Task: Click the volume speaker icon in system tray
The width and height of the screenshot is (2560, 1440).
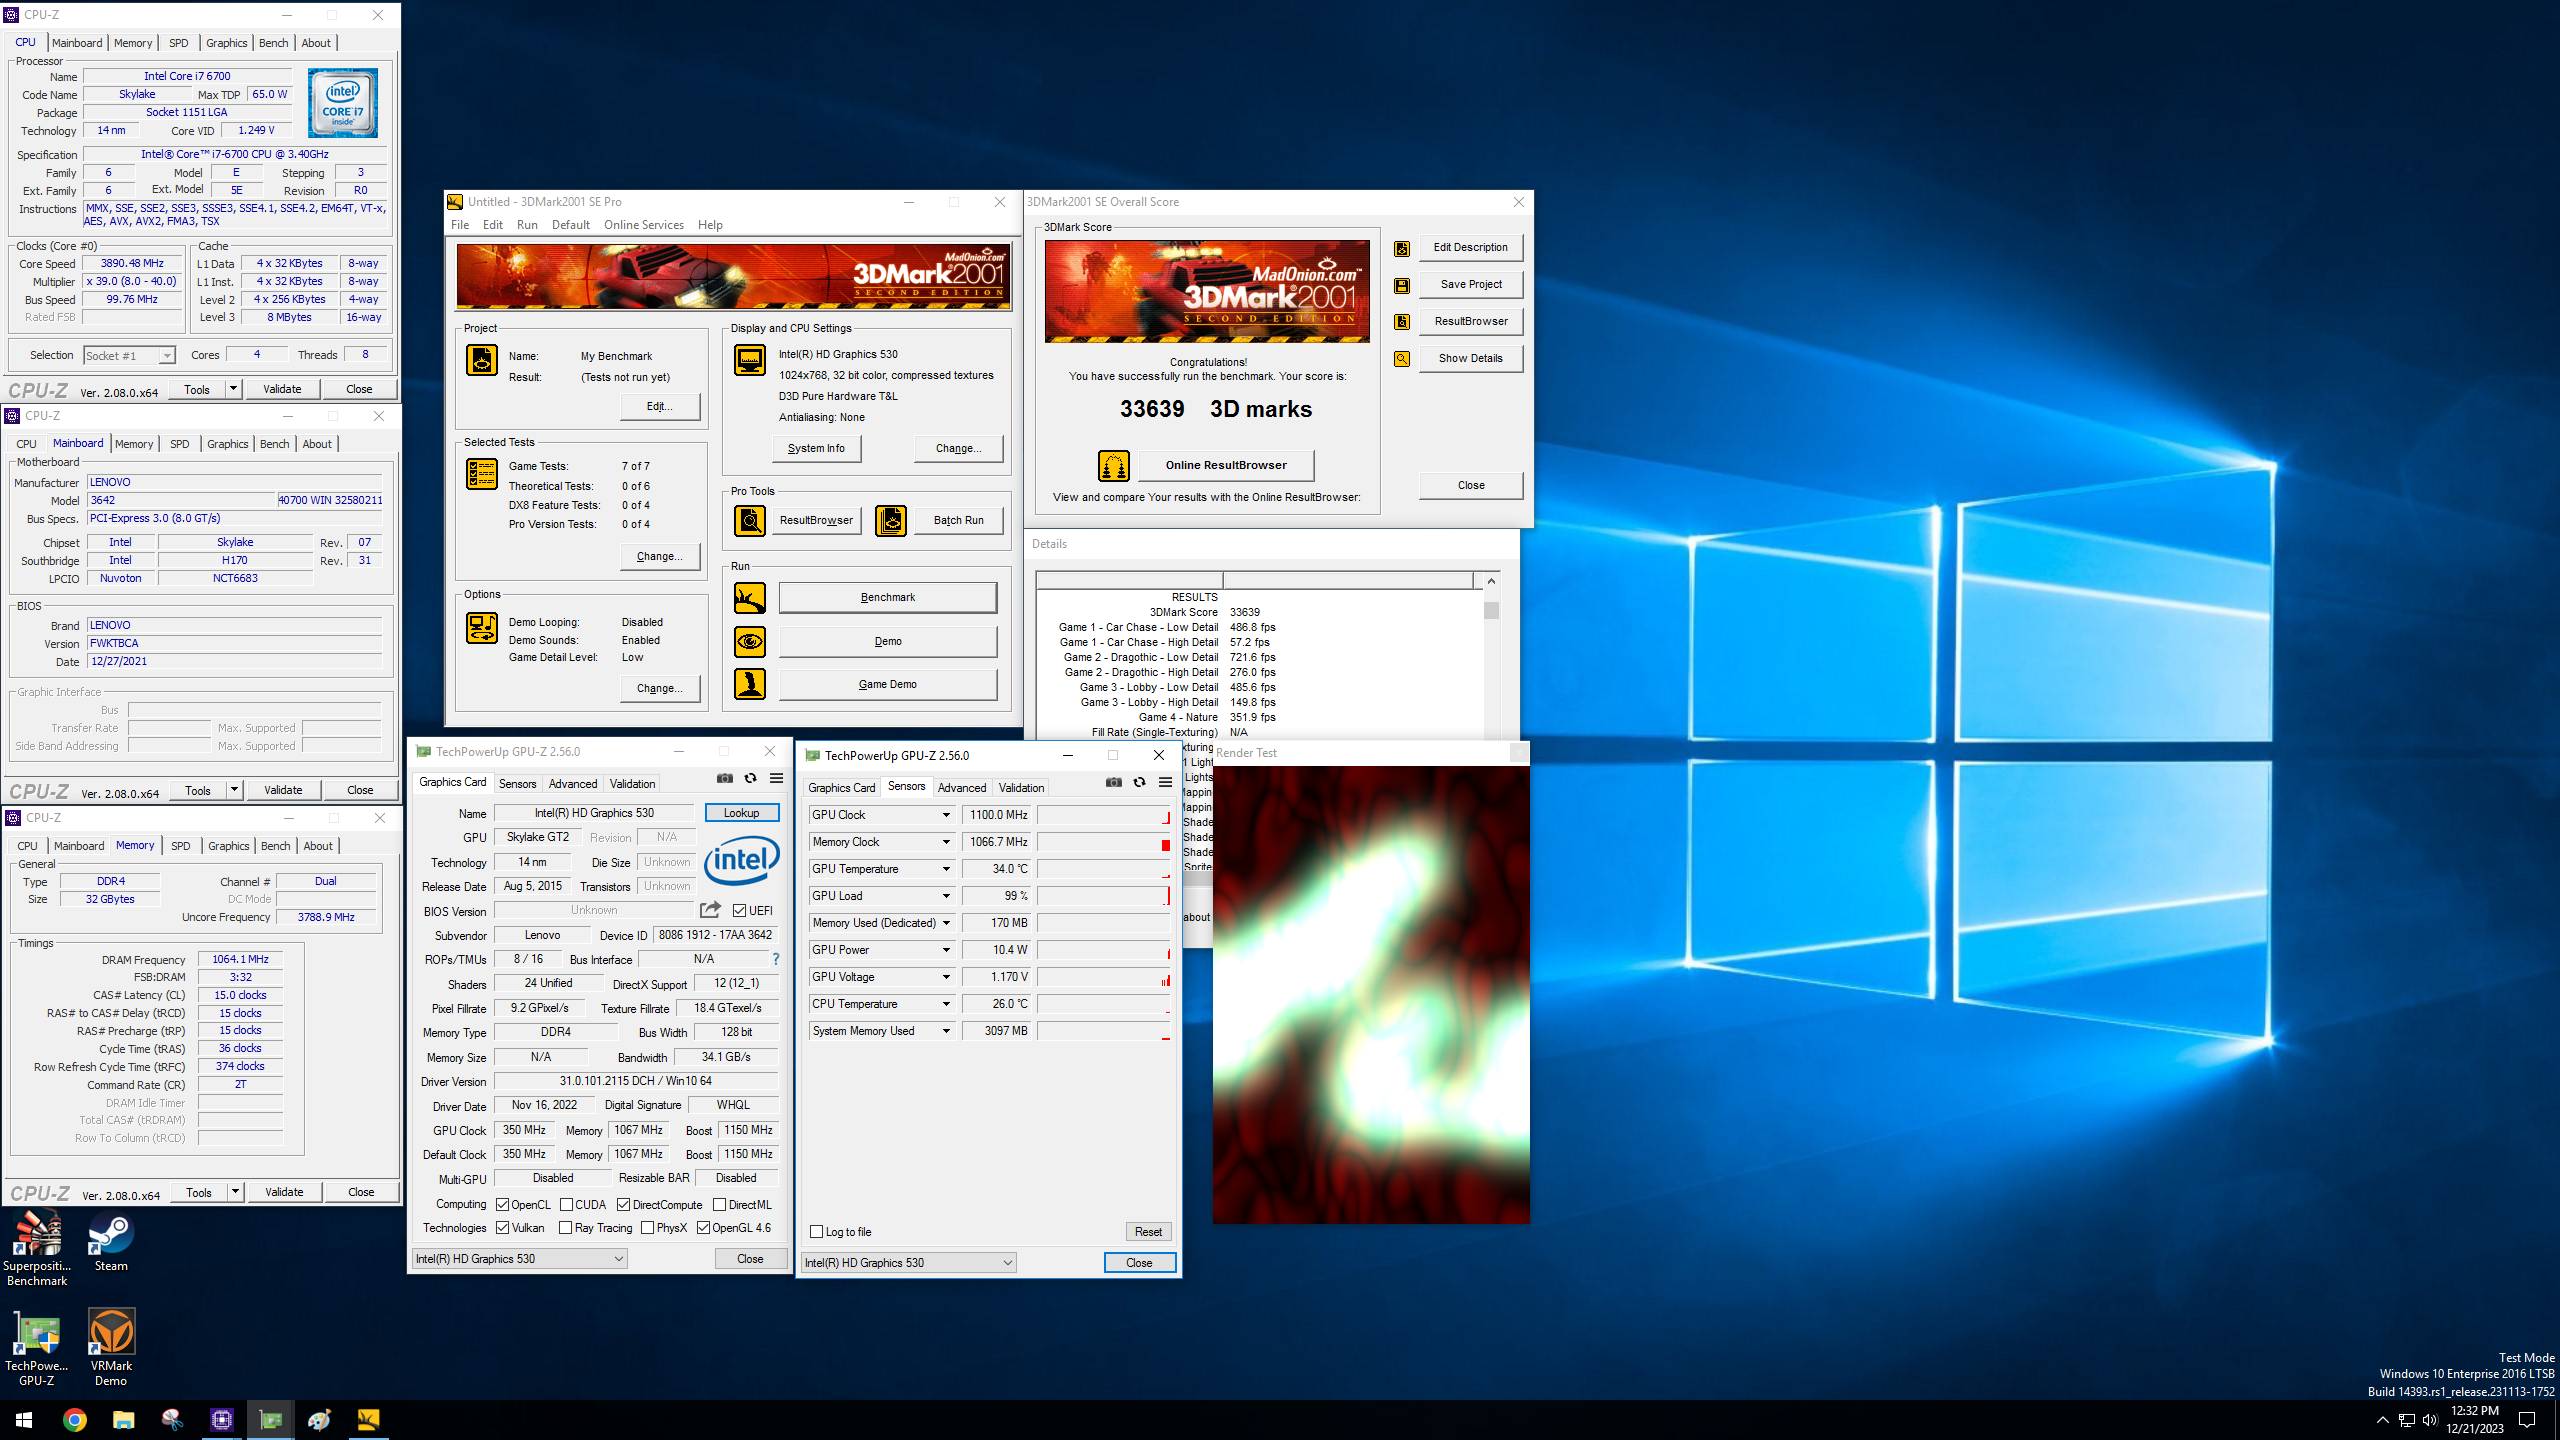Action: pyautogui.click(x=2430, y=1420)
